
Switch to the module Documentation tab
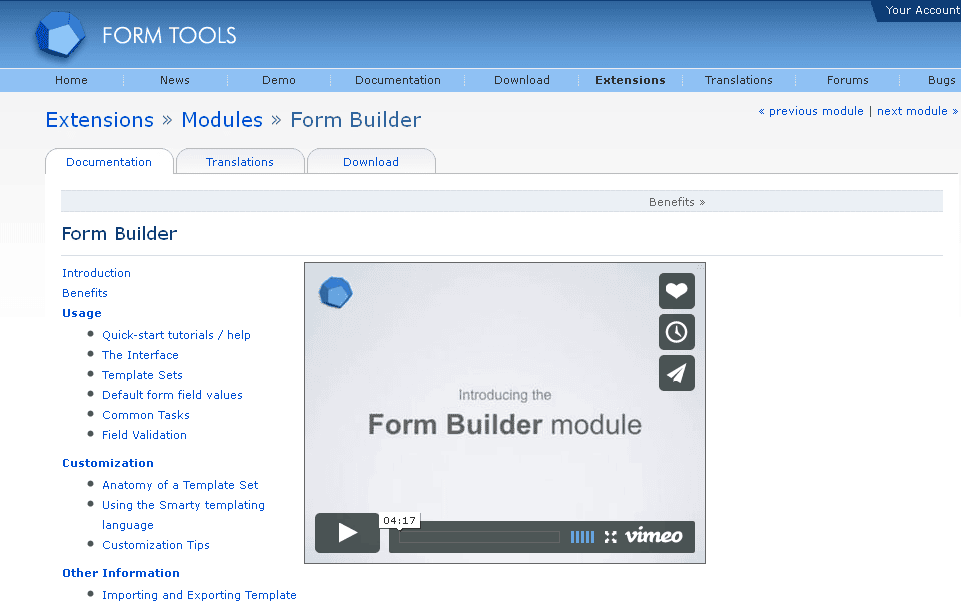click(x=109, y=162)
